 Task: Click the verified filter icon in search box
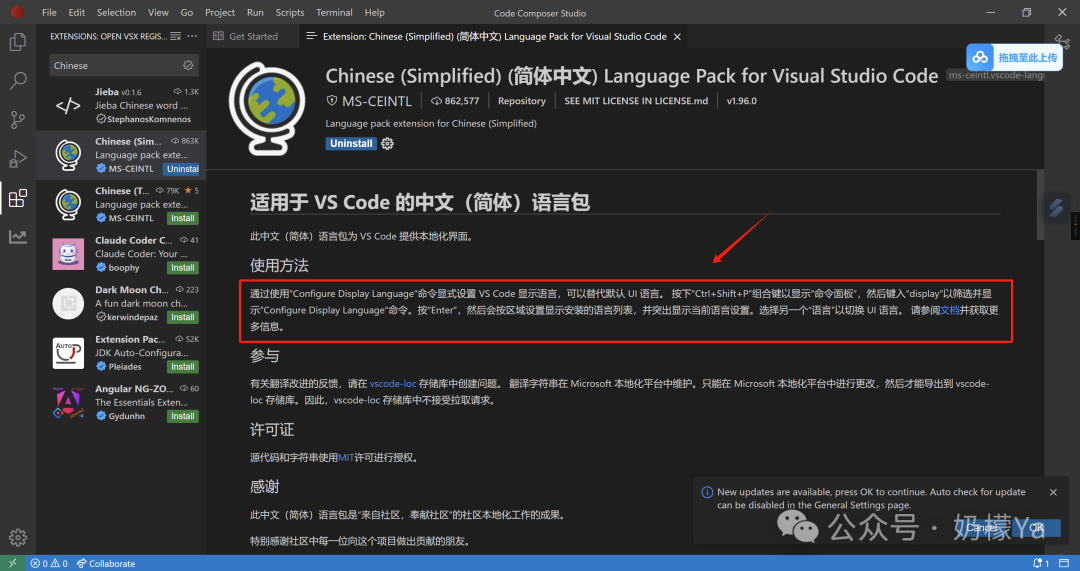tap(188, 65)
